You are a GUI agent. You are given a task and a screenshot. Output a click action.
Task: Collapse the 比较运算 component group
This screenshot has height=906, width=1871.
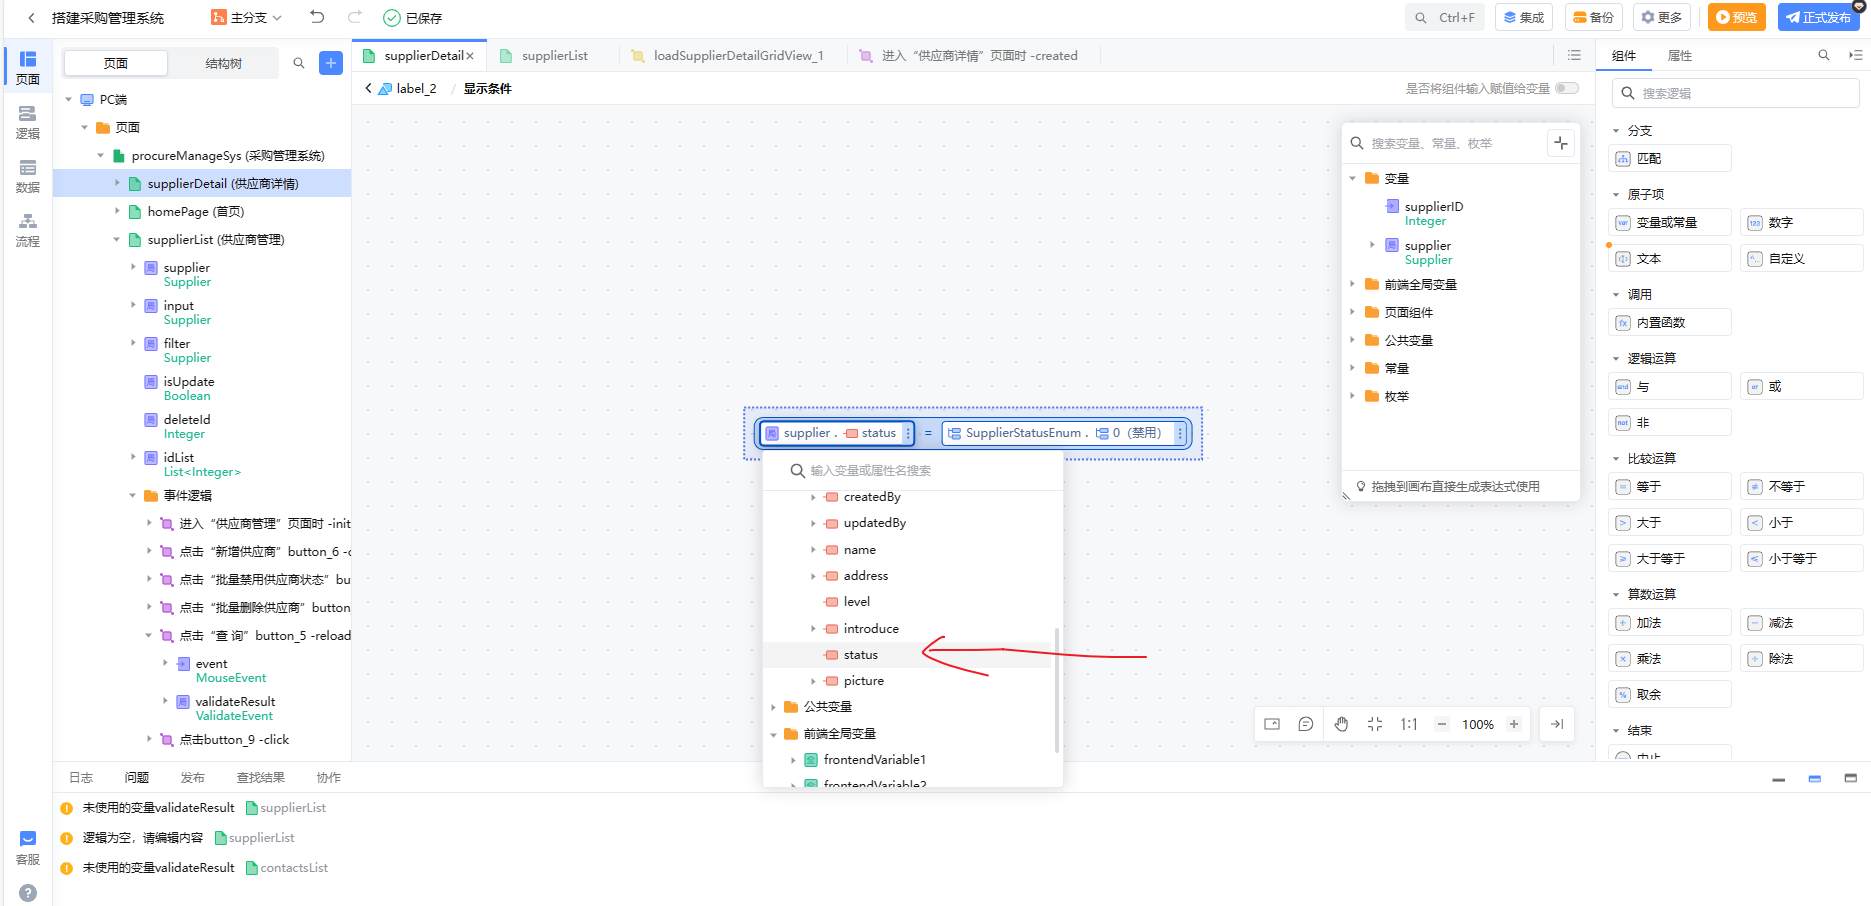(x=1616, y=459)
